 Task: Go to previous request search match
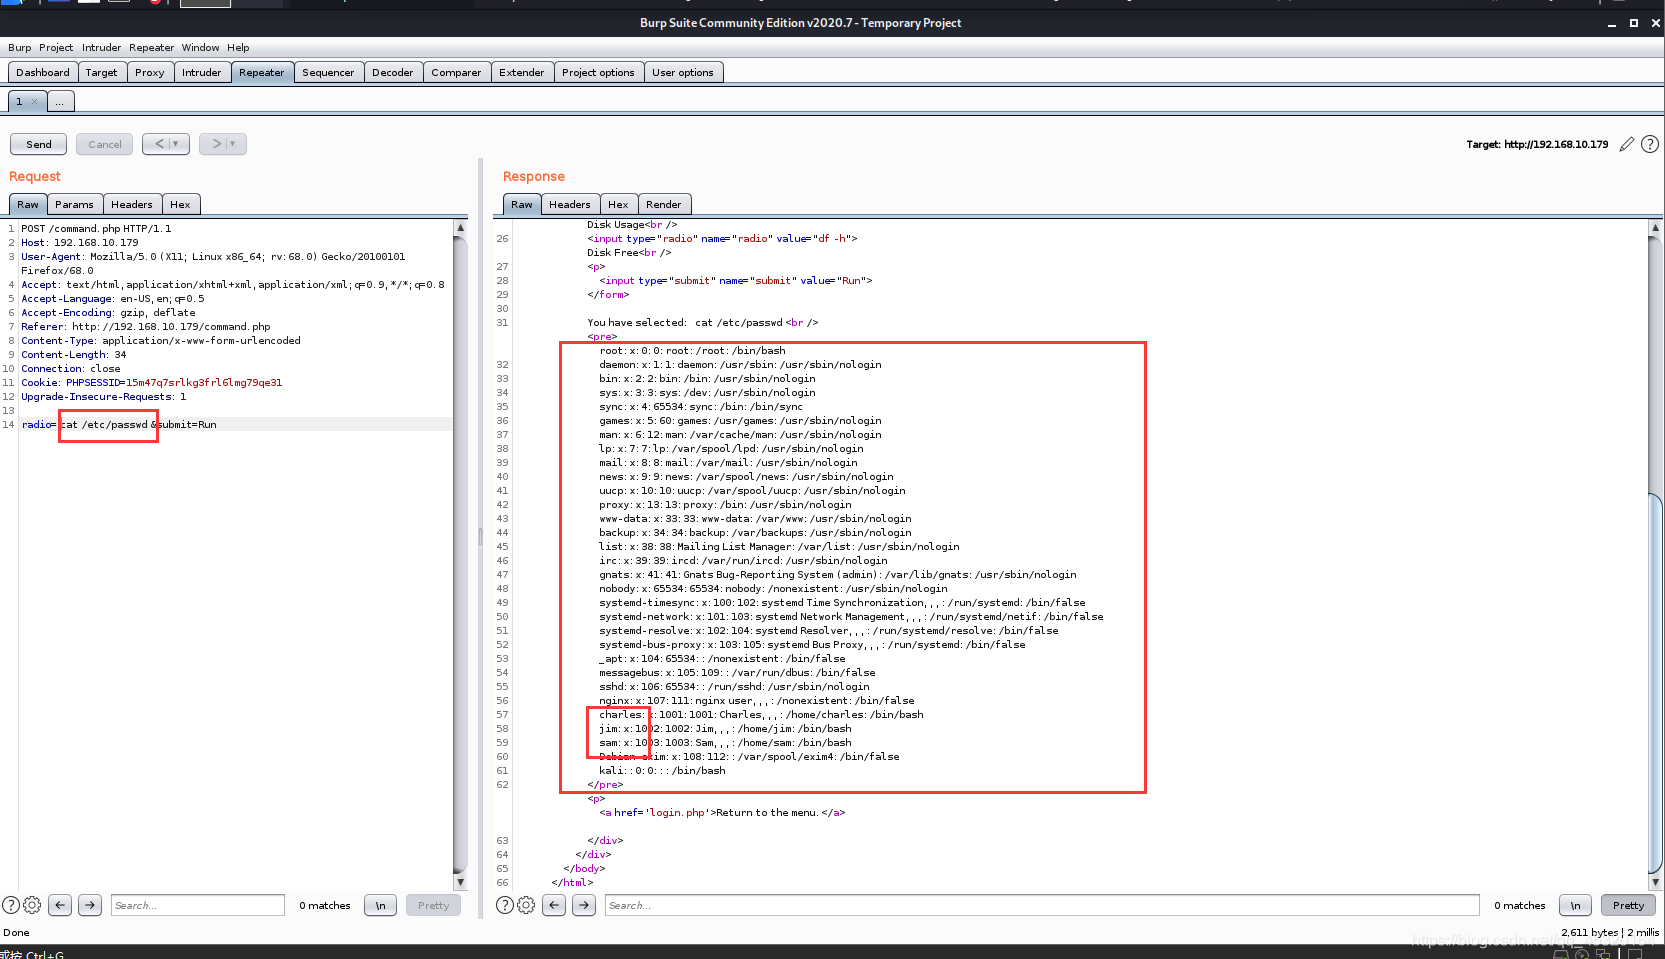60,905
